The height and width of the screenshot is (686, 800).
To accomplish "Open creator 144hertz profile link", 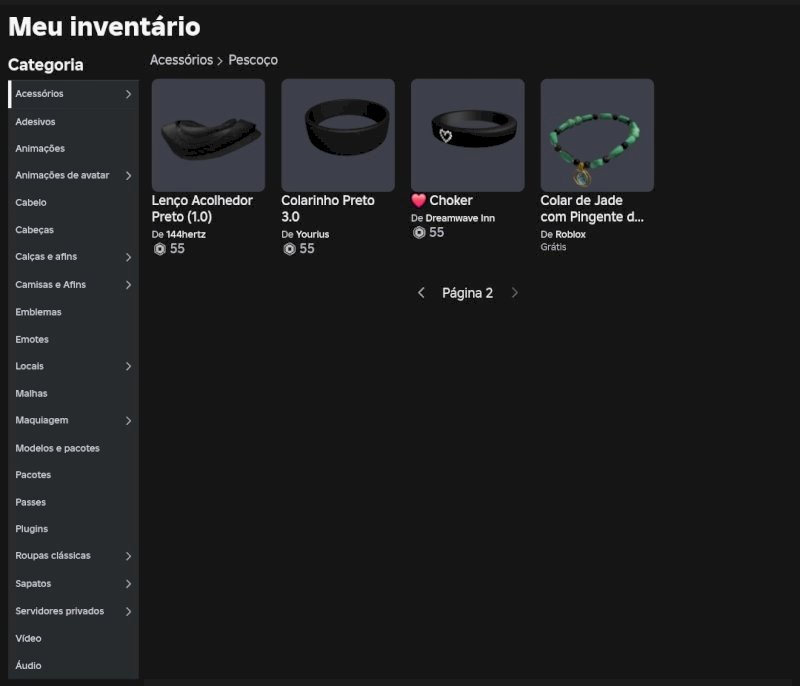I will [186, 235].
